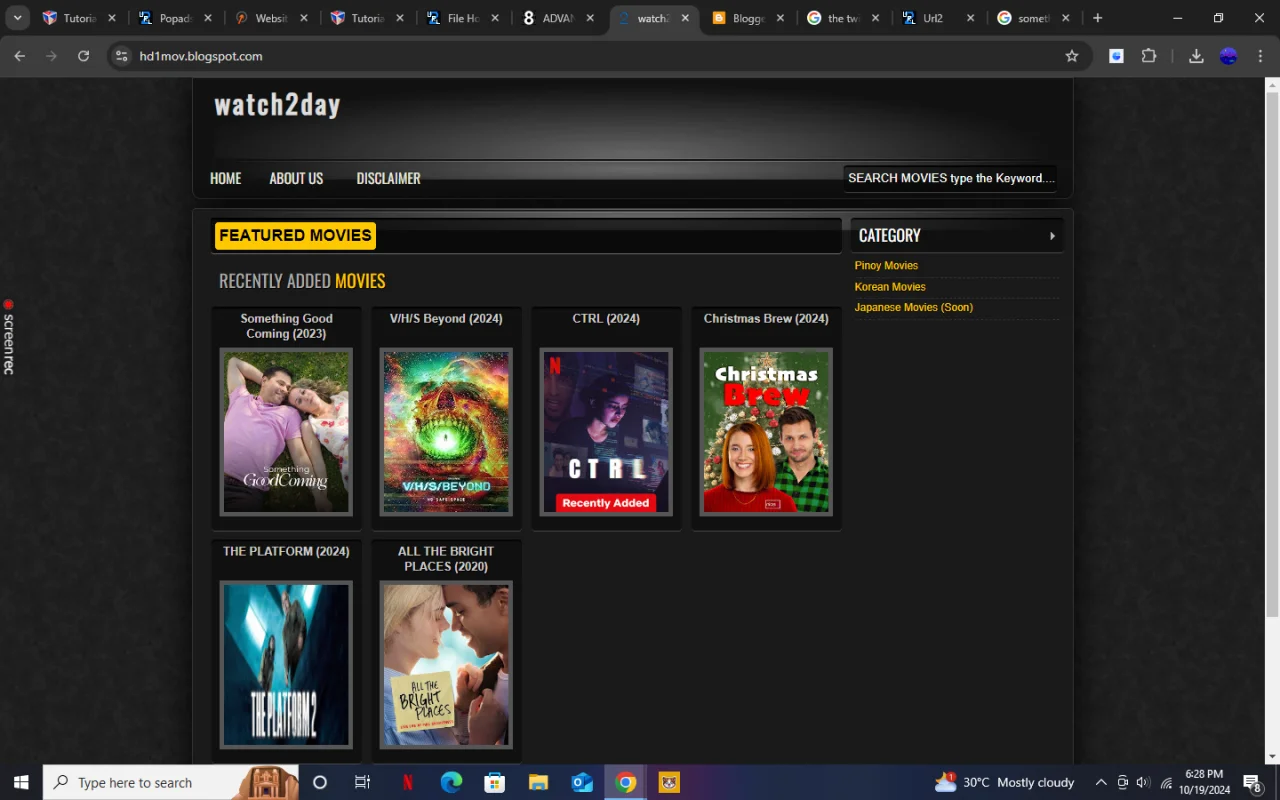This screenshot has width=1280, height=800.
Task: Reload the current page
Action: click(x=84, y=56)
